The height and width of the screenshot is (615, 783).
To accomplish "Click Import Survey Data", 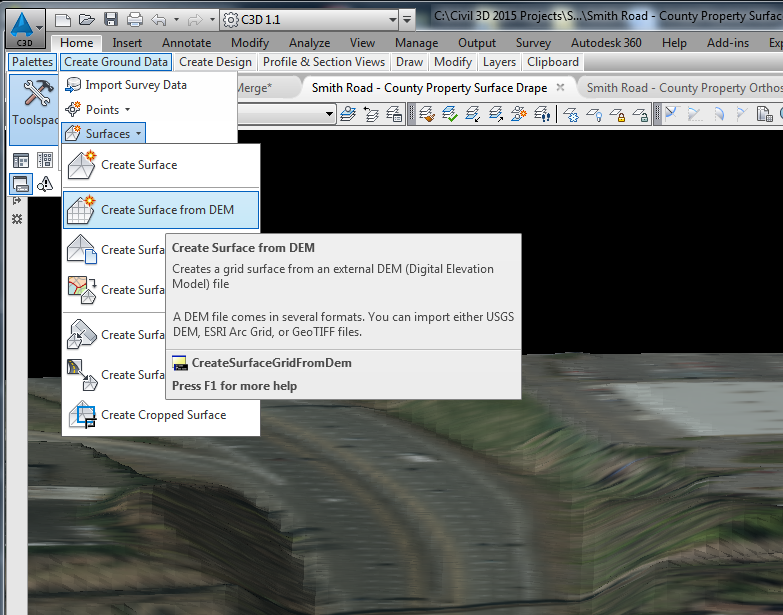I will tap(125, 85).
